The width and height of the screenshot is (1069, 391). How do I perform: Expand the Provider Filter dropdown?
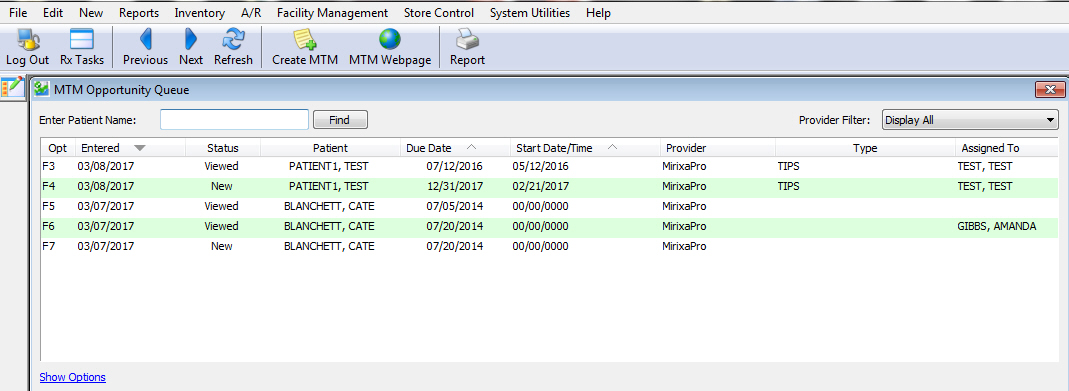click(970, 120)
